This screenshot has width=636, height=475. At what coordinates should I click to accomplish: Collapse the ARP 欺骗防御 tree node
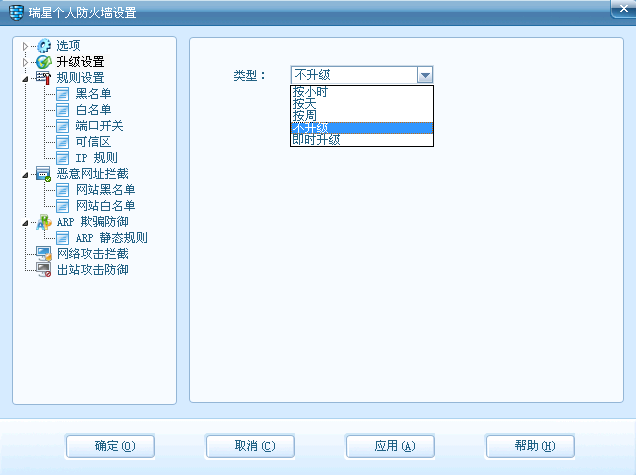pos(25,223)
